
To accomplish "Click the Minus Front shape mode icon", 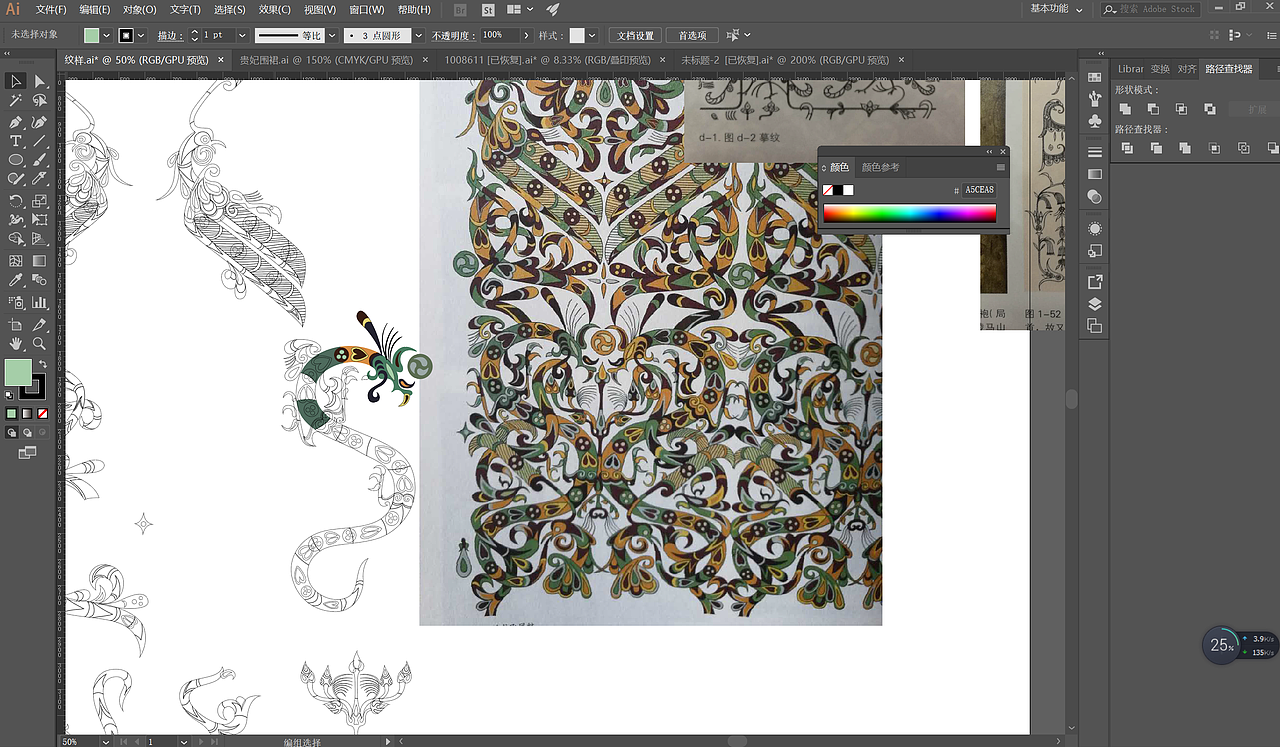I will (x=1153, y=108).
